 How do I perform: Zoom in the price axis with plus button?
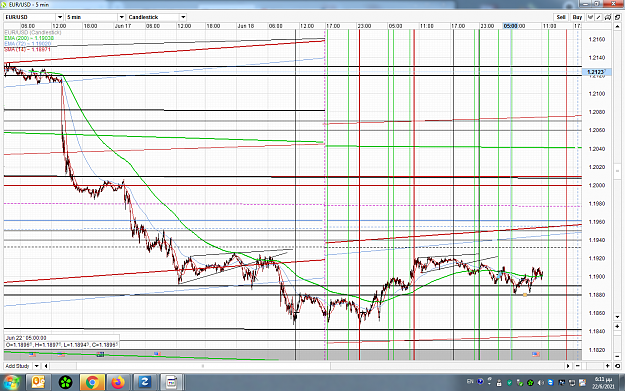617,326
